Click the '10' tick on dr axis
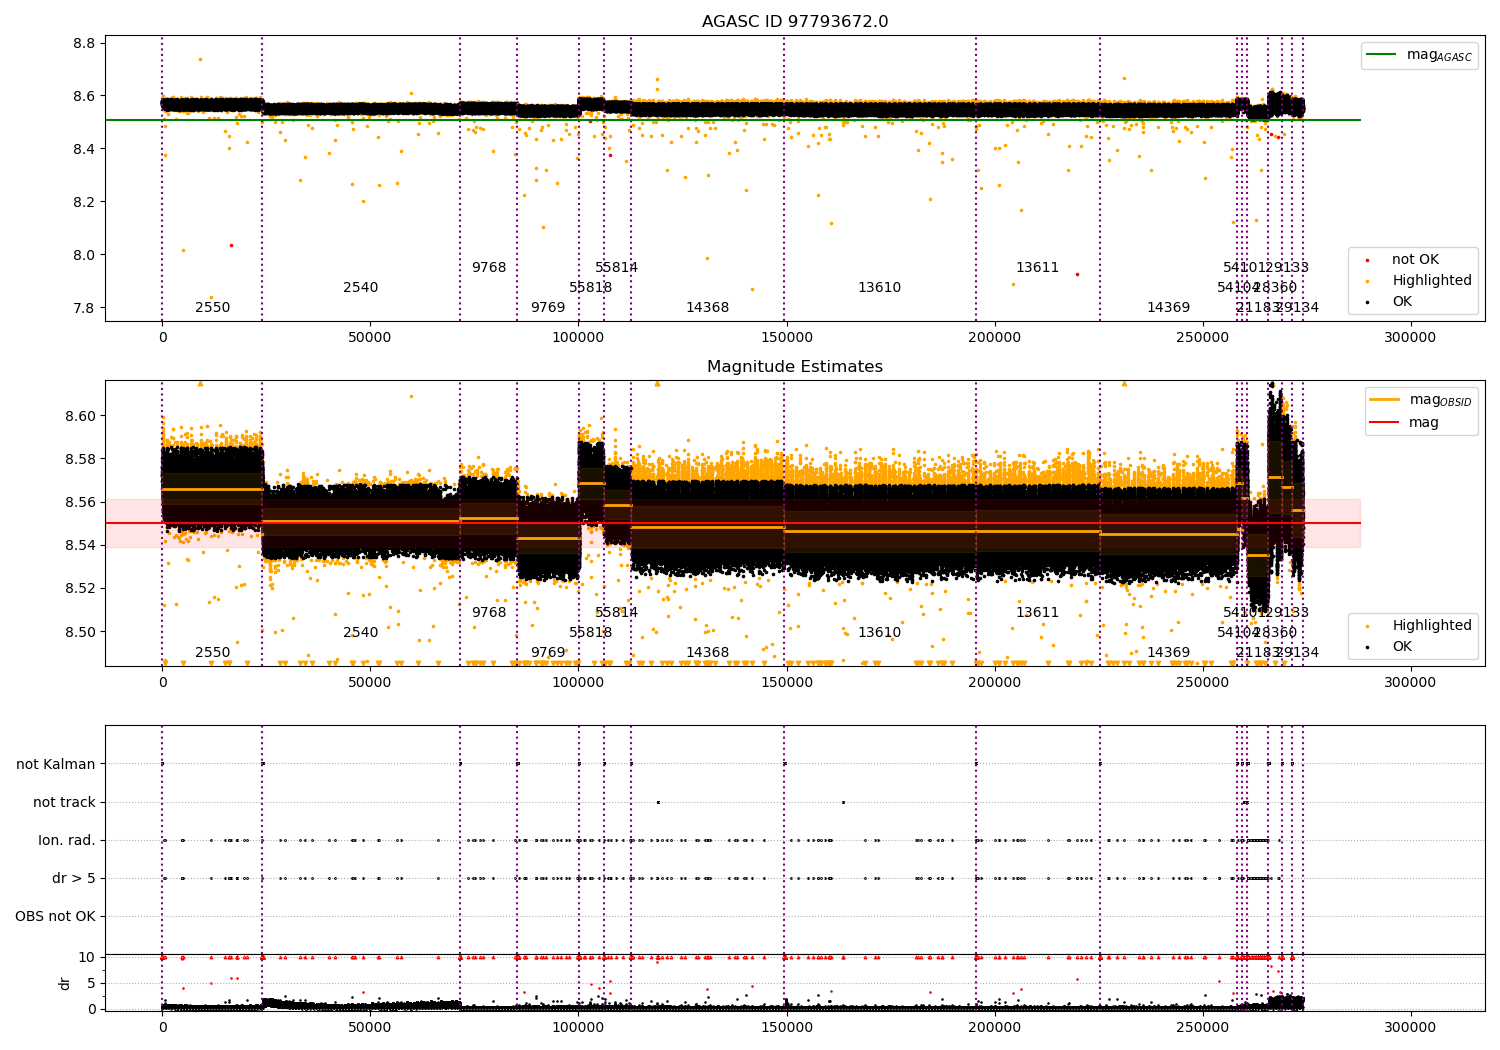Viewport: 1500px width, 1050px height. tap(87, 957)
